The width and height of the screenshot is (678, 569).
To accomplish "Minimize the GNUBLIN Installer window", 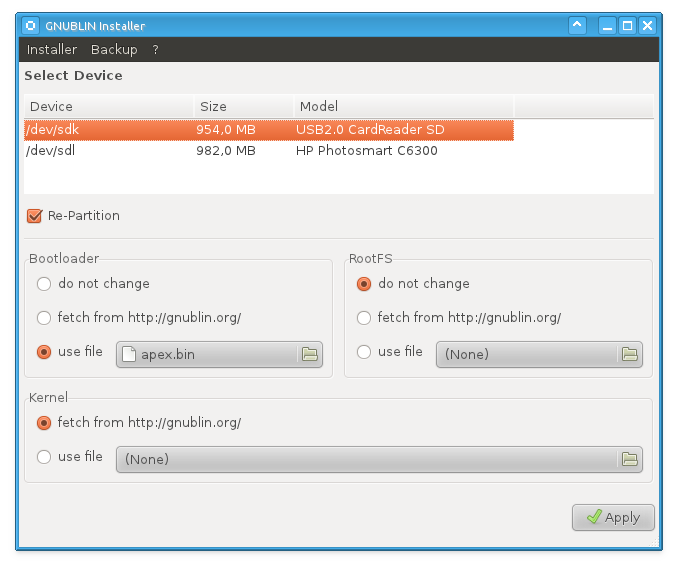I will coord(607,26).
